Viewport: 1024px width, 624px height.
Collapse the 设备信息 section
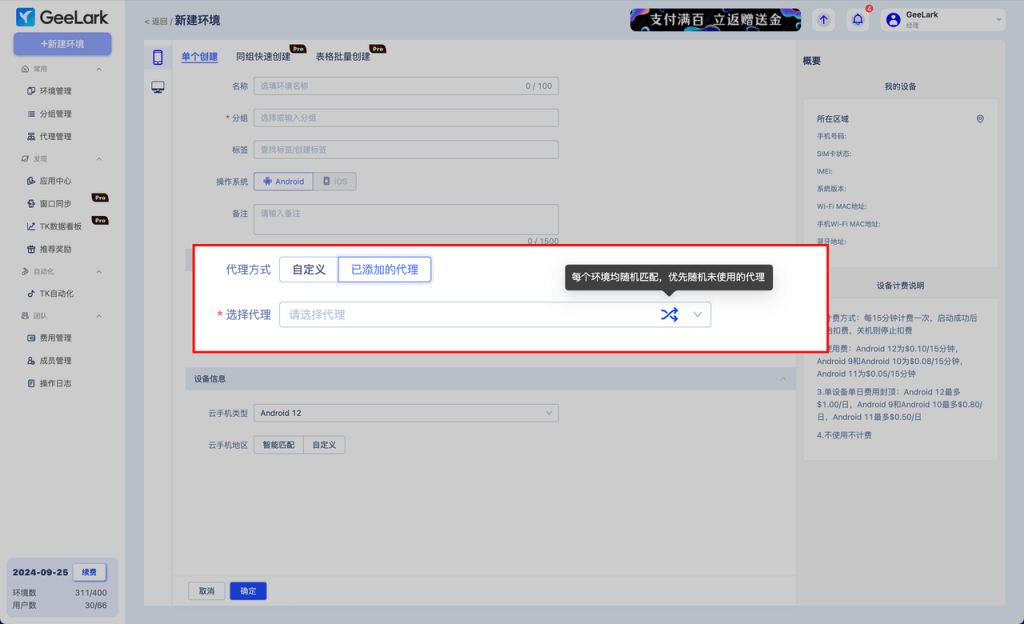click(x=782, y=379)
